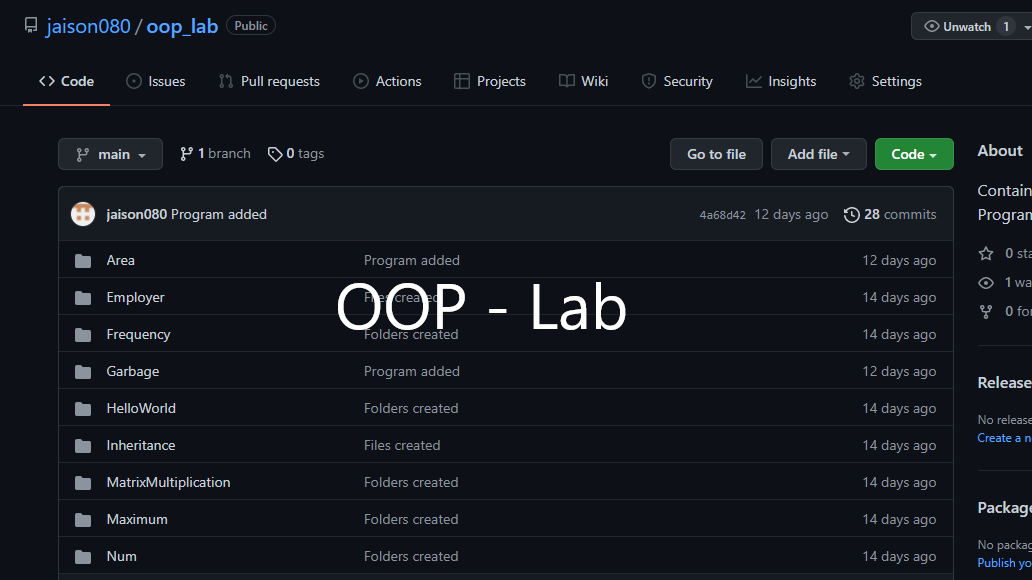This screenshot has width=1032, height=580.
Task: Expand the Add file dropdown
Action: [x=818, y=154]
